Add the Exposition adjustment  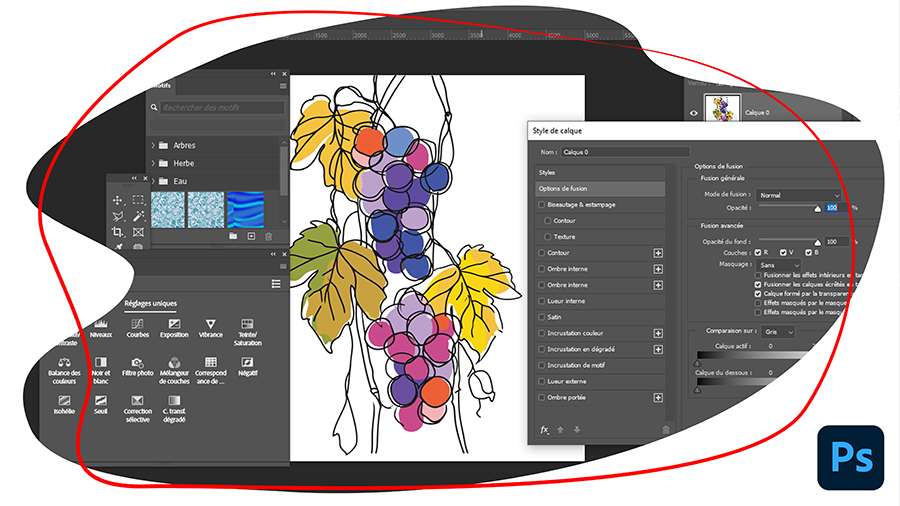click(174, 328)
